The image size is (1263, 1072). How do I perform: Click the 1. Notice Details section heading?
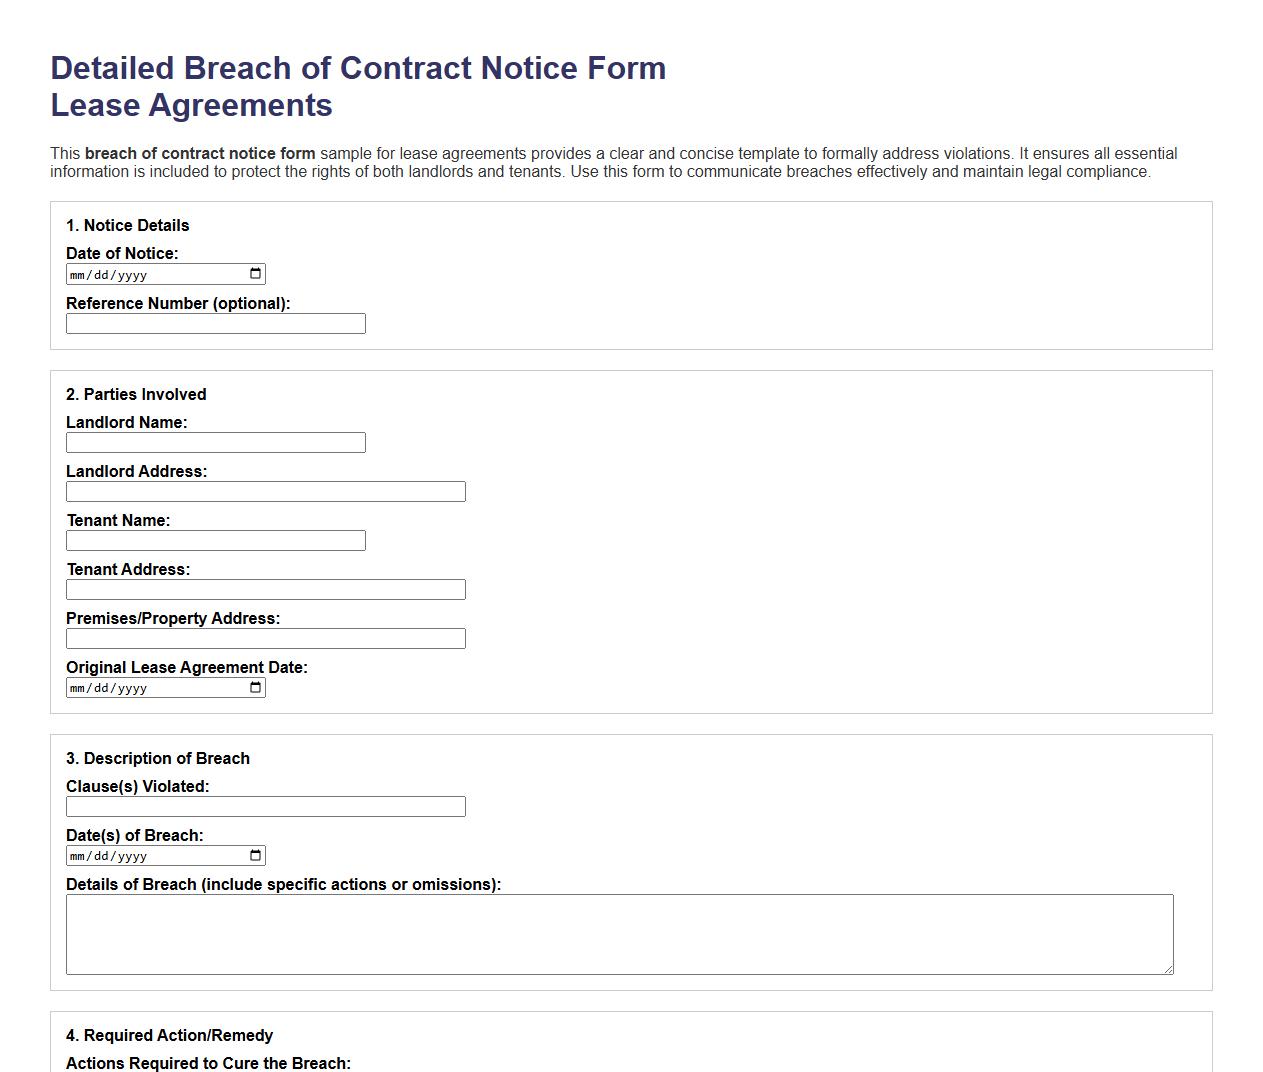[x=128, y=225]
